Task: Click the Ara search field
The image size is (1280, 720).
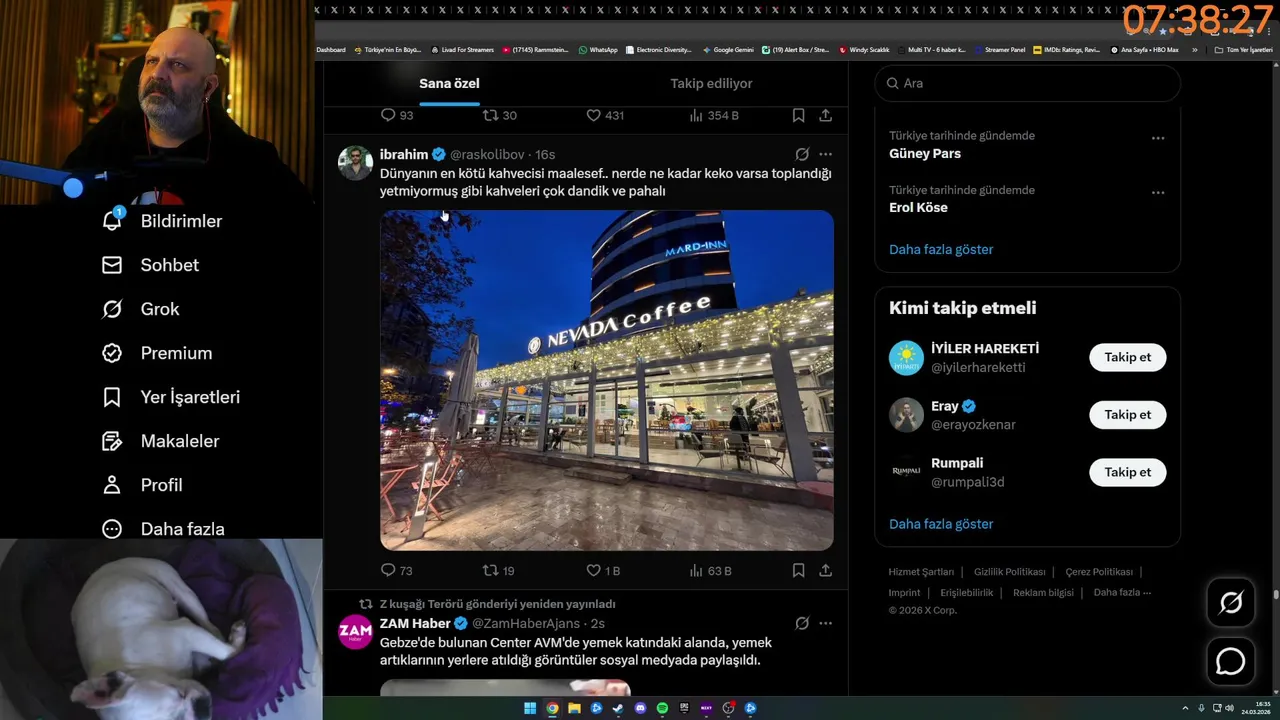Action: point(1028,83)
